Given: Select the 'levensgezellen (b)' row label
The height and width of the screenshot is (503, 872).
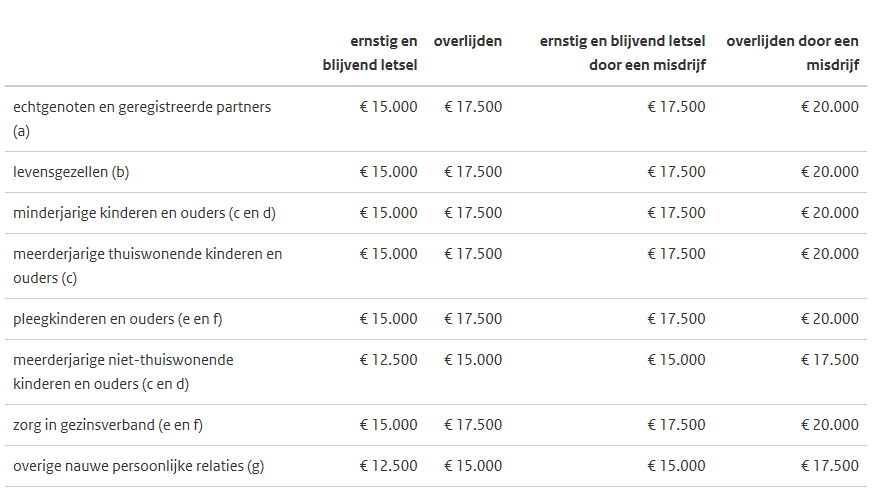Looking at the screenshot, I should (x=71, y=172).
